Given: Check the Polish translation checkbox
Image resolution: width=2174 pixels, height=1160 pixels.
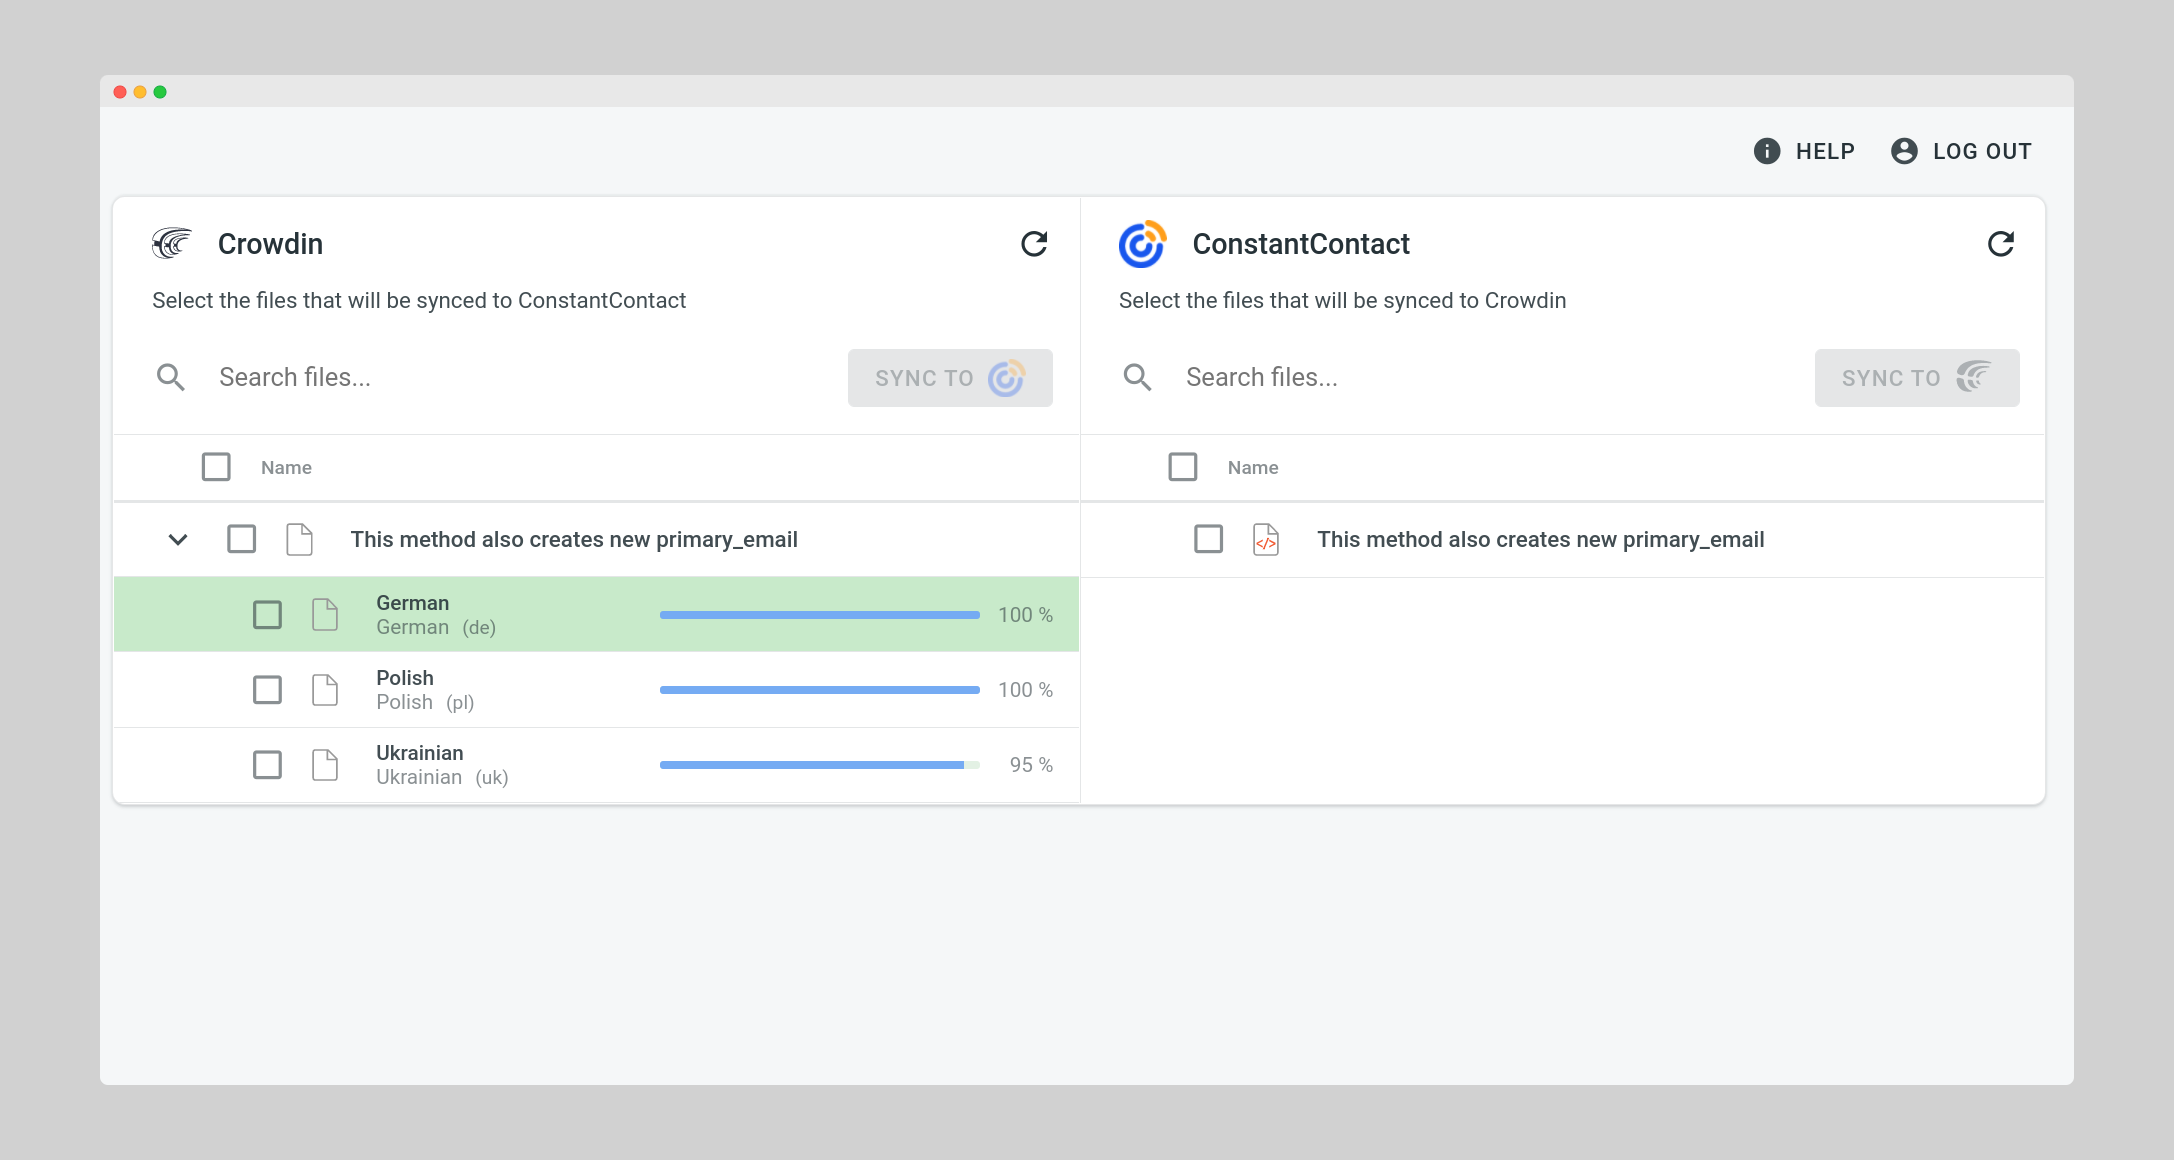Looking at the screenshot, I should [267, 689].
